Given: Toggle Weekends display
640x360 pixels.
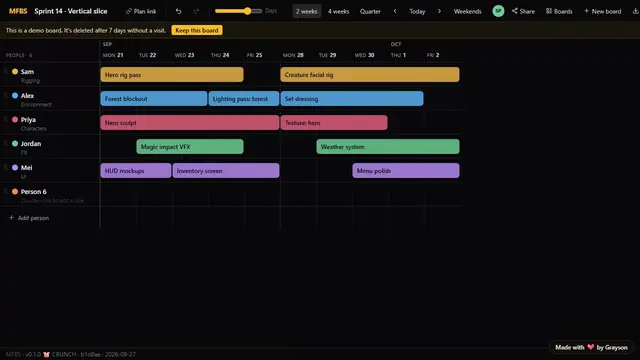Looking at the screenshot, I should click(467, 11).
